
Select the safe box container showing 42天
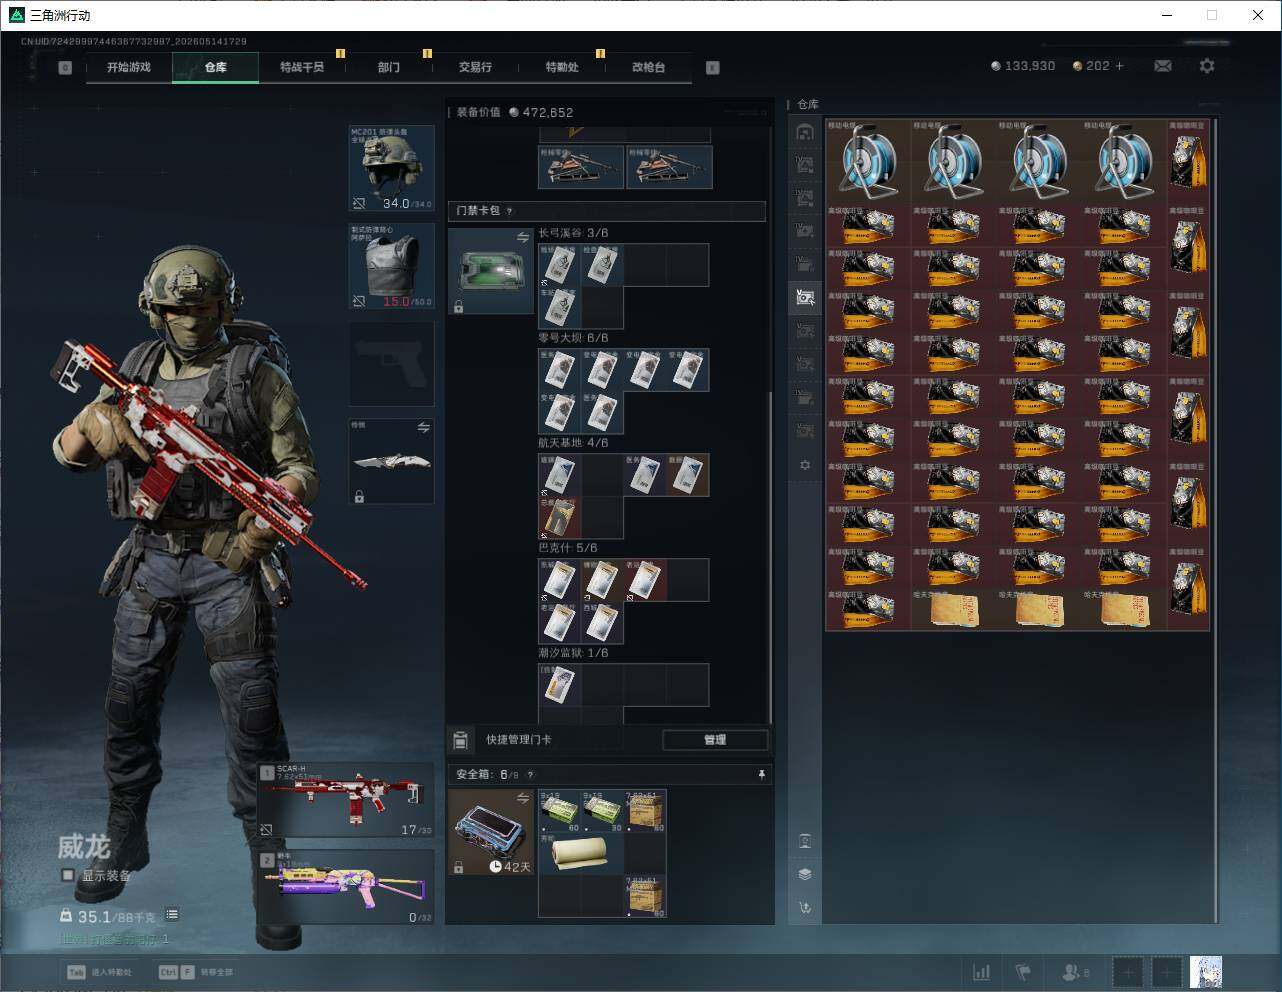[491, 833]
